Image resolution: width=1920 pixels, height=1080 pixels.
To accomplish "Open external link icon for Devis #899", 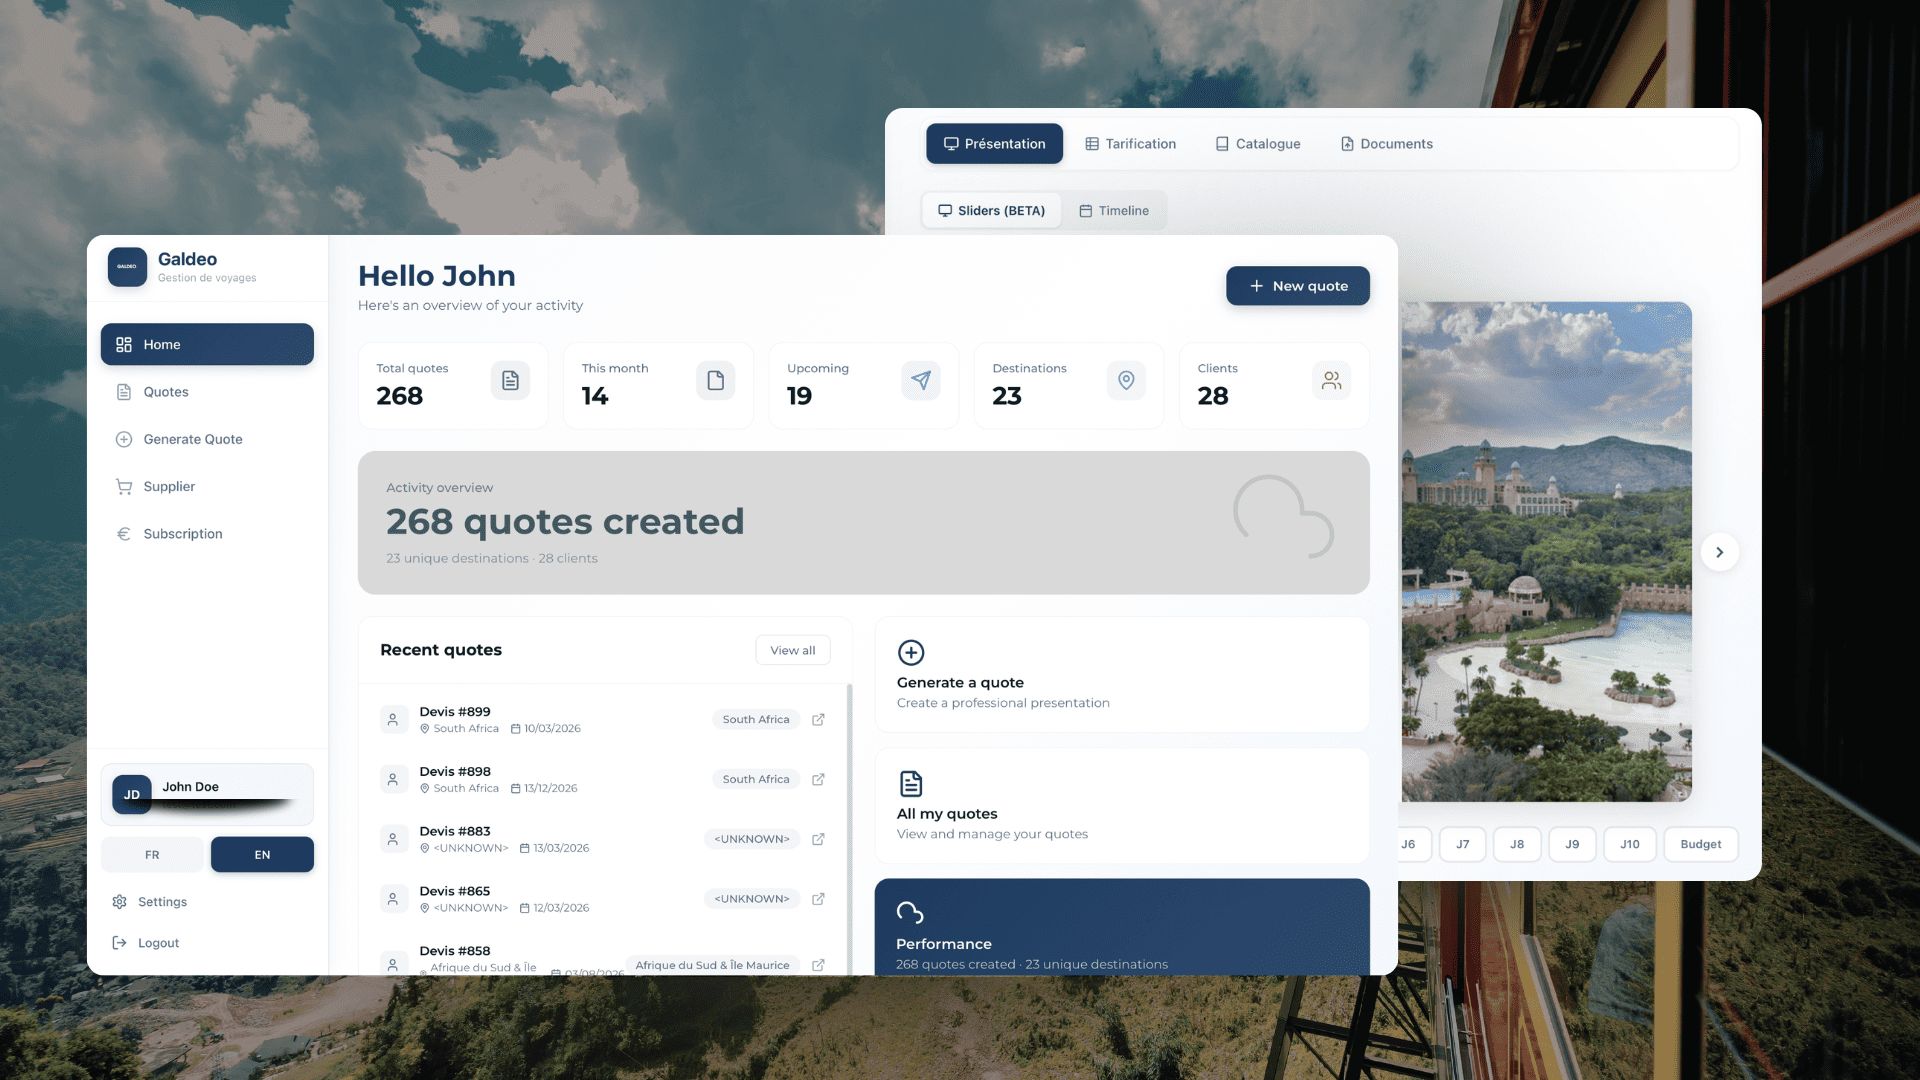I will (x=818, y=720).
